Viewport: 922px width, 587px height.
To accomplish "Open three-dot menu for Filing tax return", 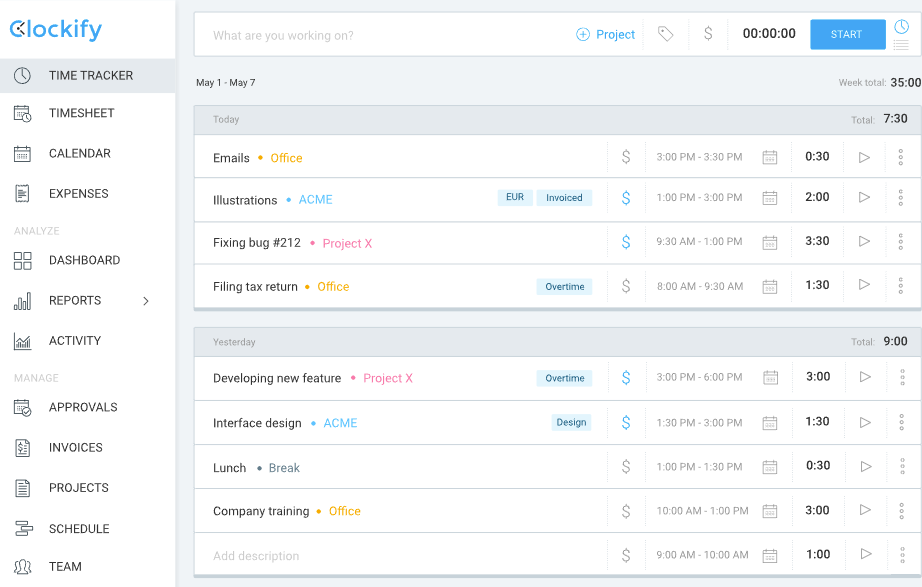I will (x=901, y=286).
